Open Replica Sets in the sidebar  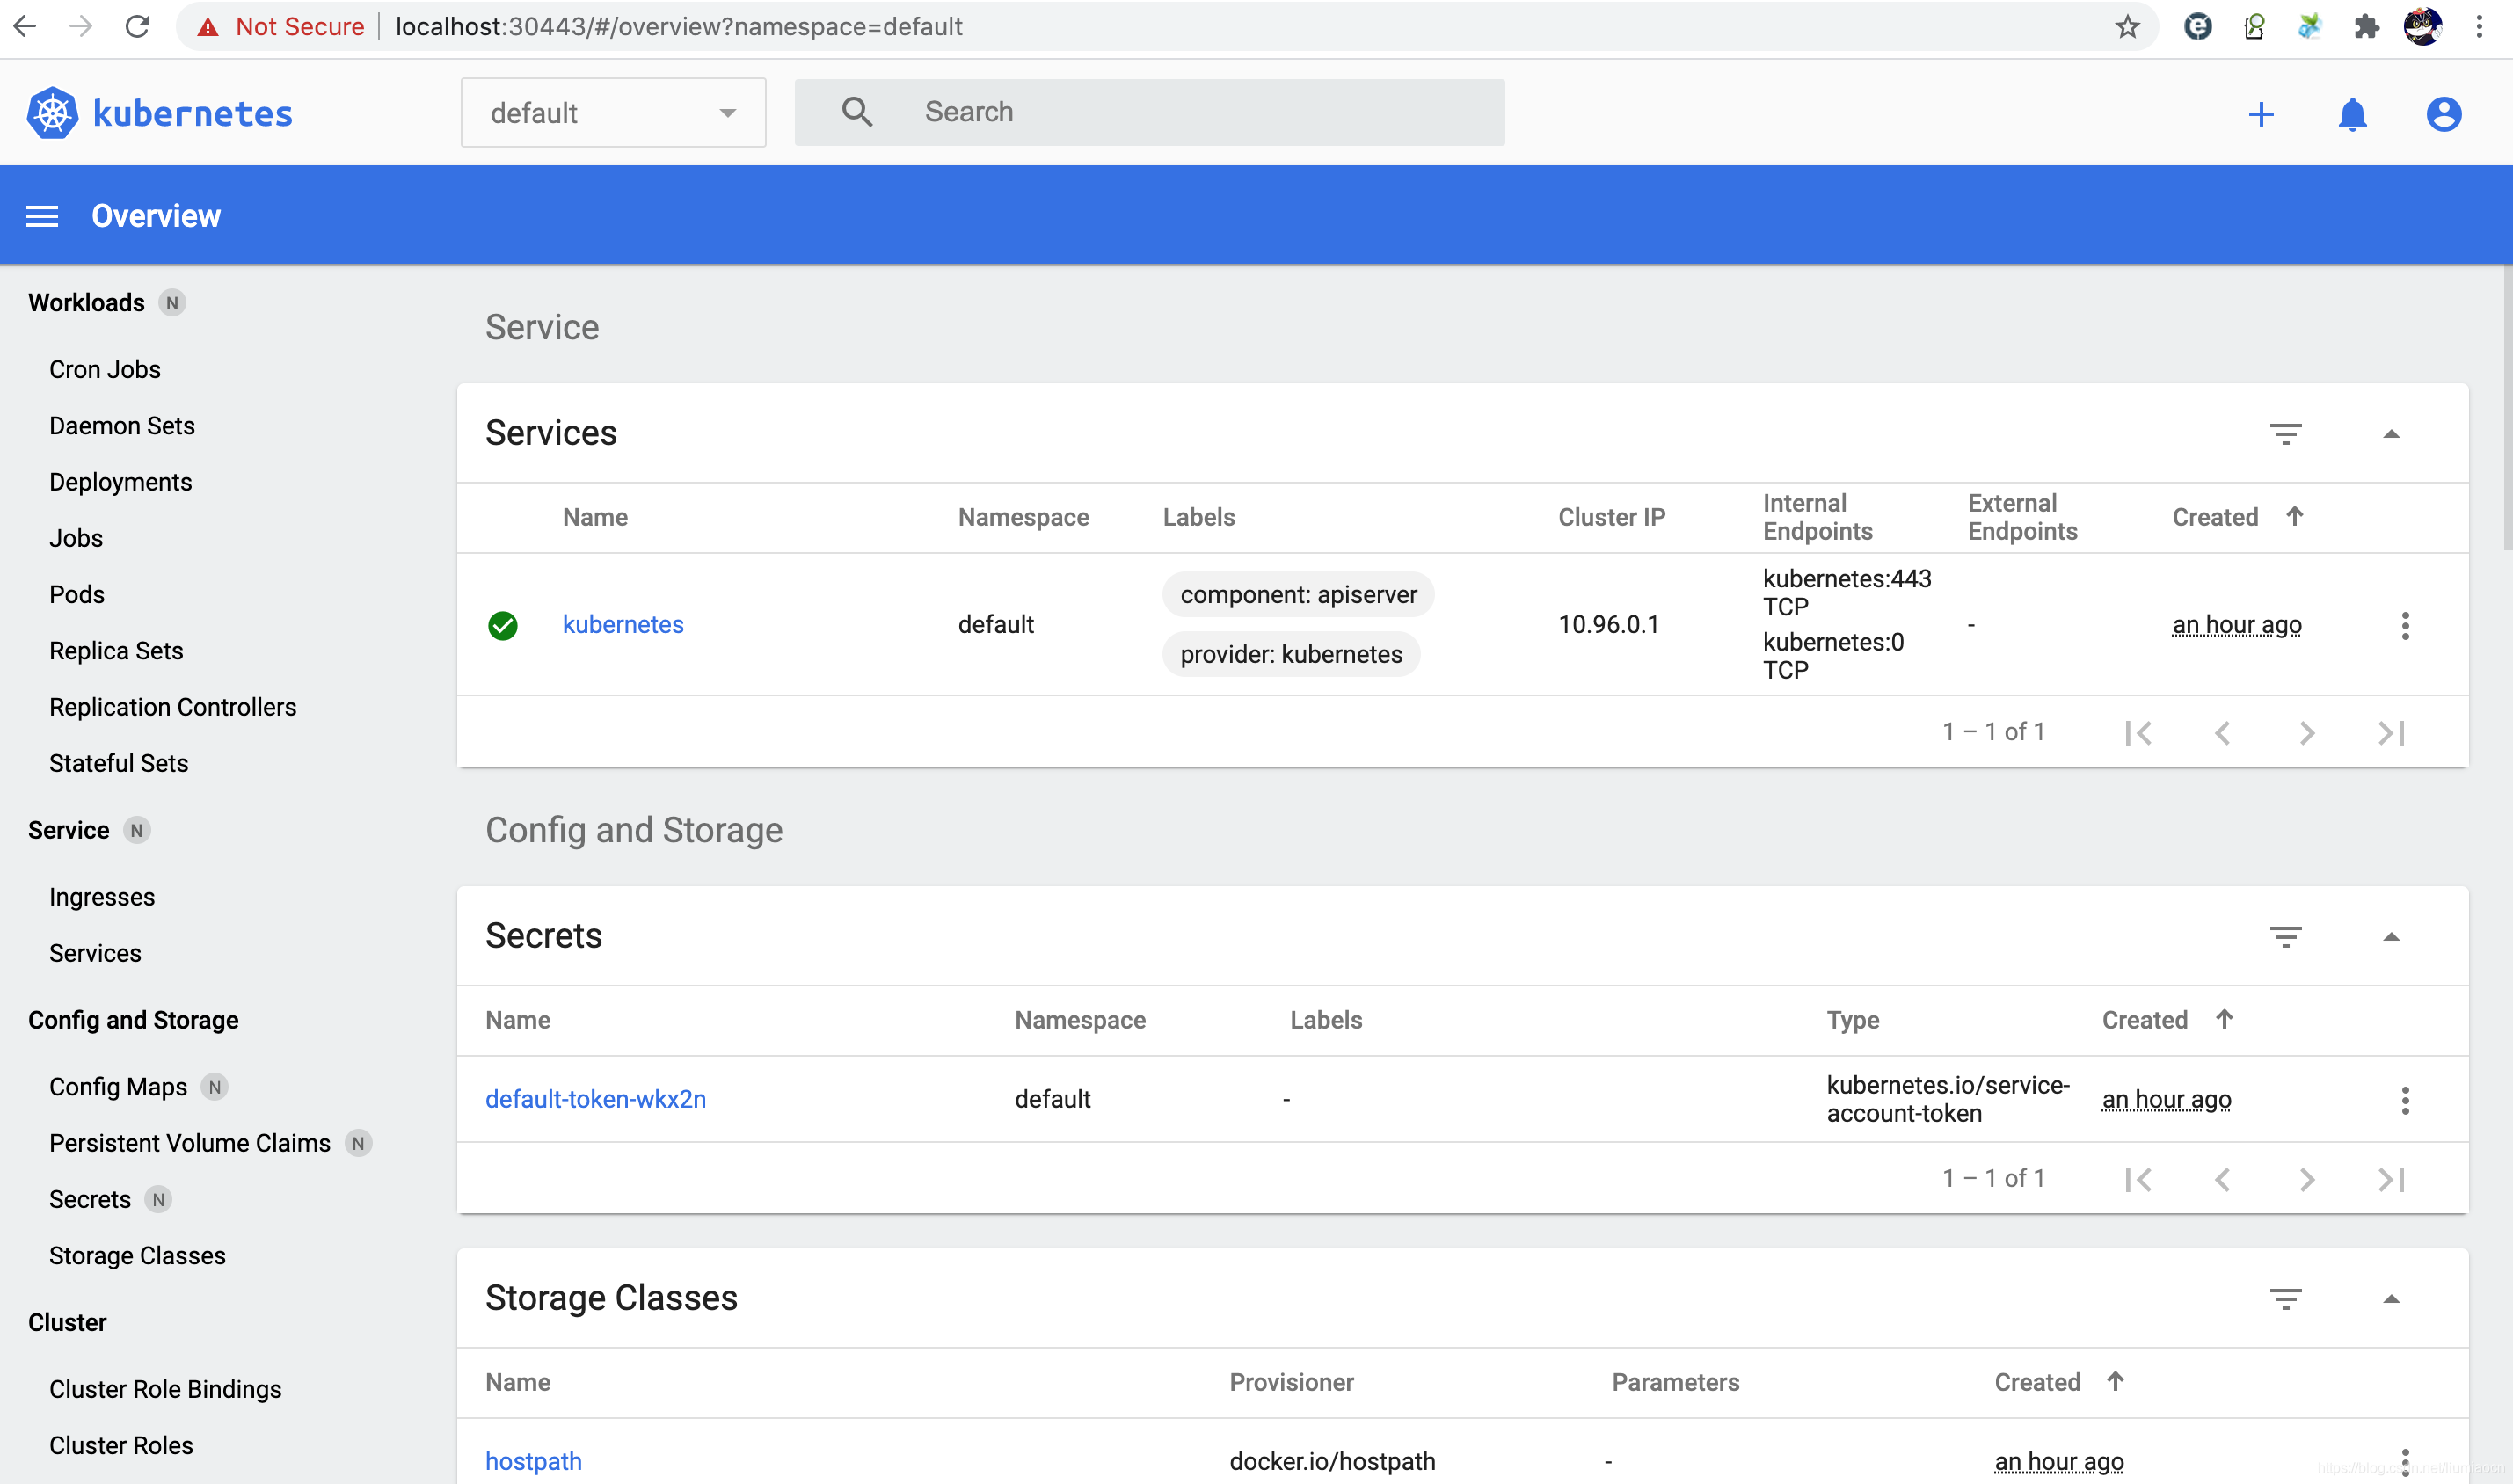(x=116, y=650)
